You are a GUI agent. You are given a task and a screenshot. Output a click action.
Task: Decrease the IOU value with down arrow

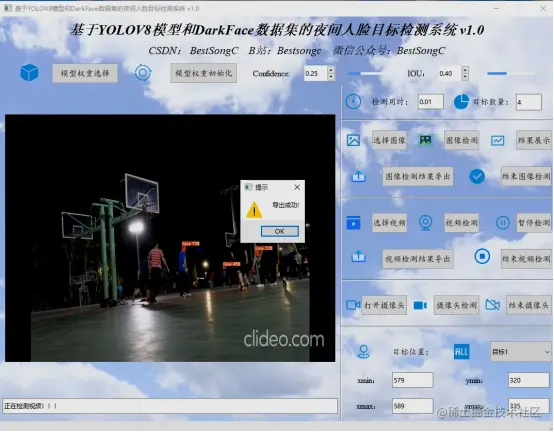coord(465,77)
